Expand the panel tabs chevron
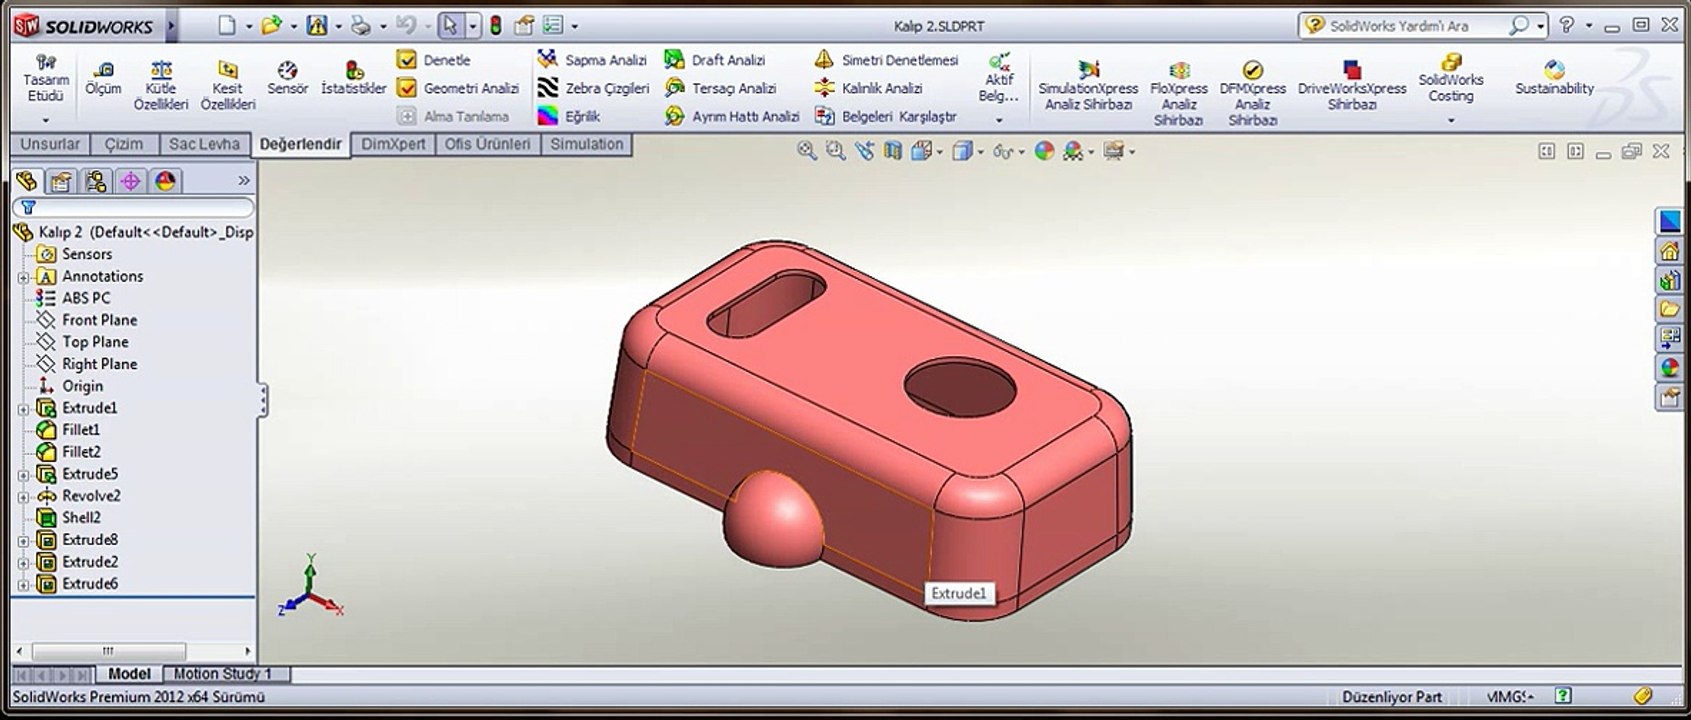Viewport: 1691px width, 720px height. click(x=244, y=181)
